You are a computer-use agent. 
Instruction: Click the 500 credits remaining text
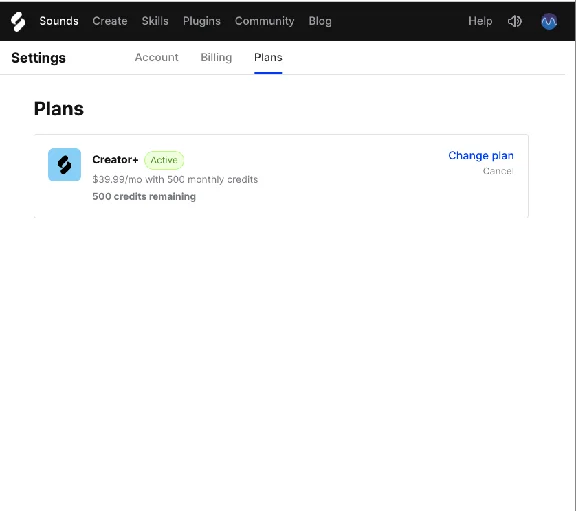(144, 197)
